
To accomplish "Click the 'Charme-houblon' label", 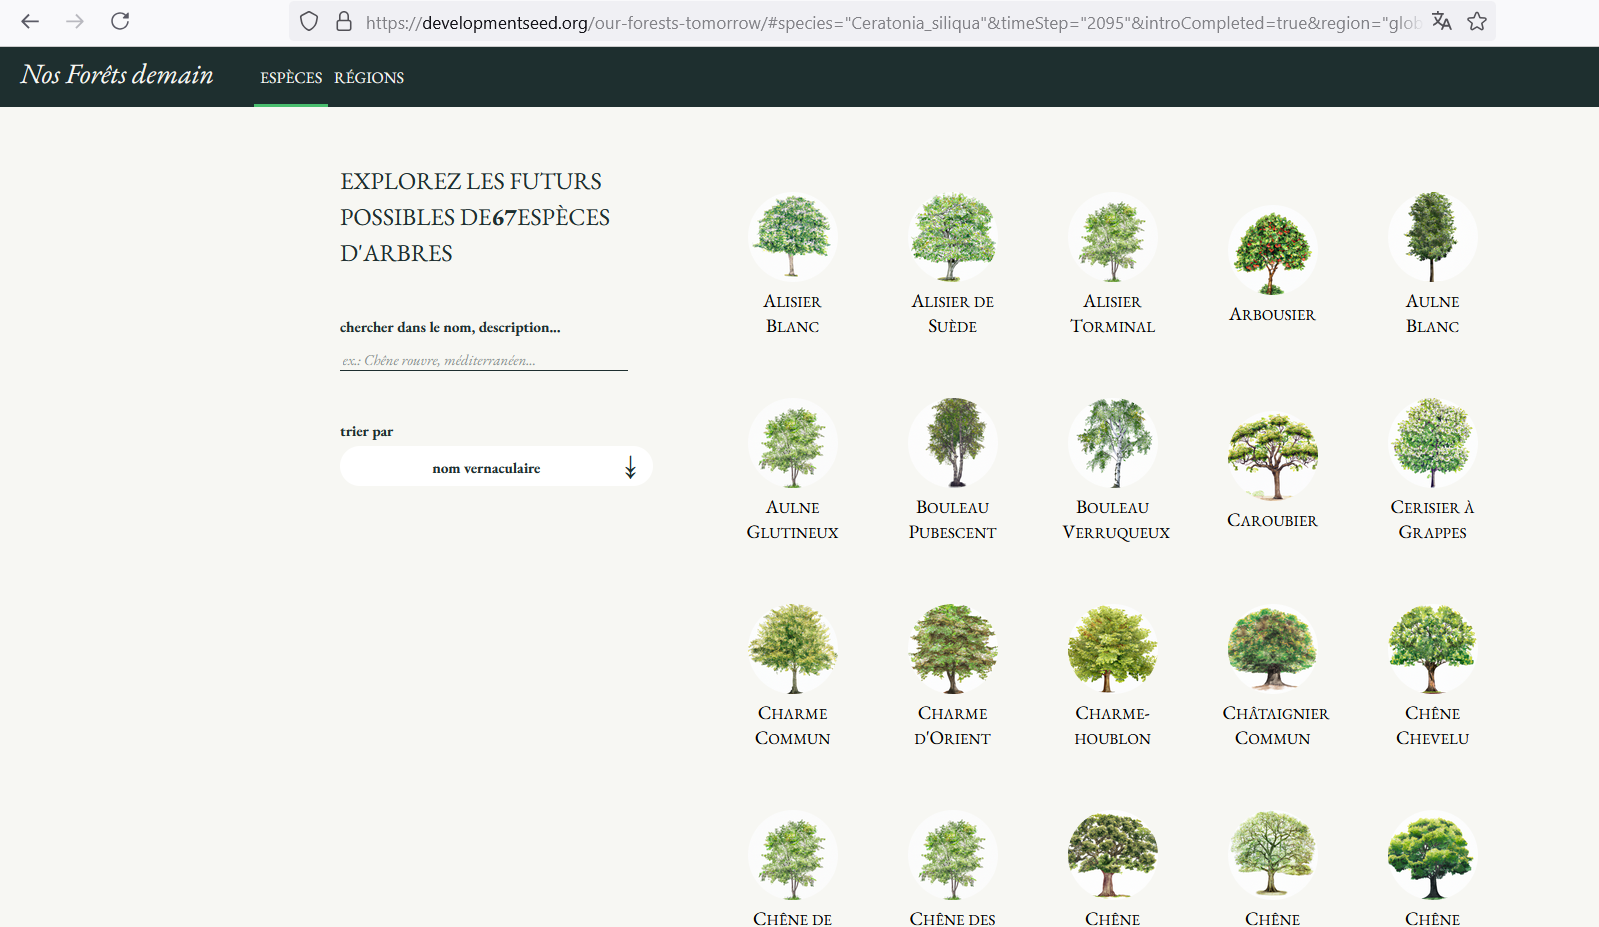I will click(1113, 726).
